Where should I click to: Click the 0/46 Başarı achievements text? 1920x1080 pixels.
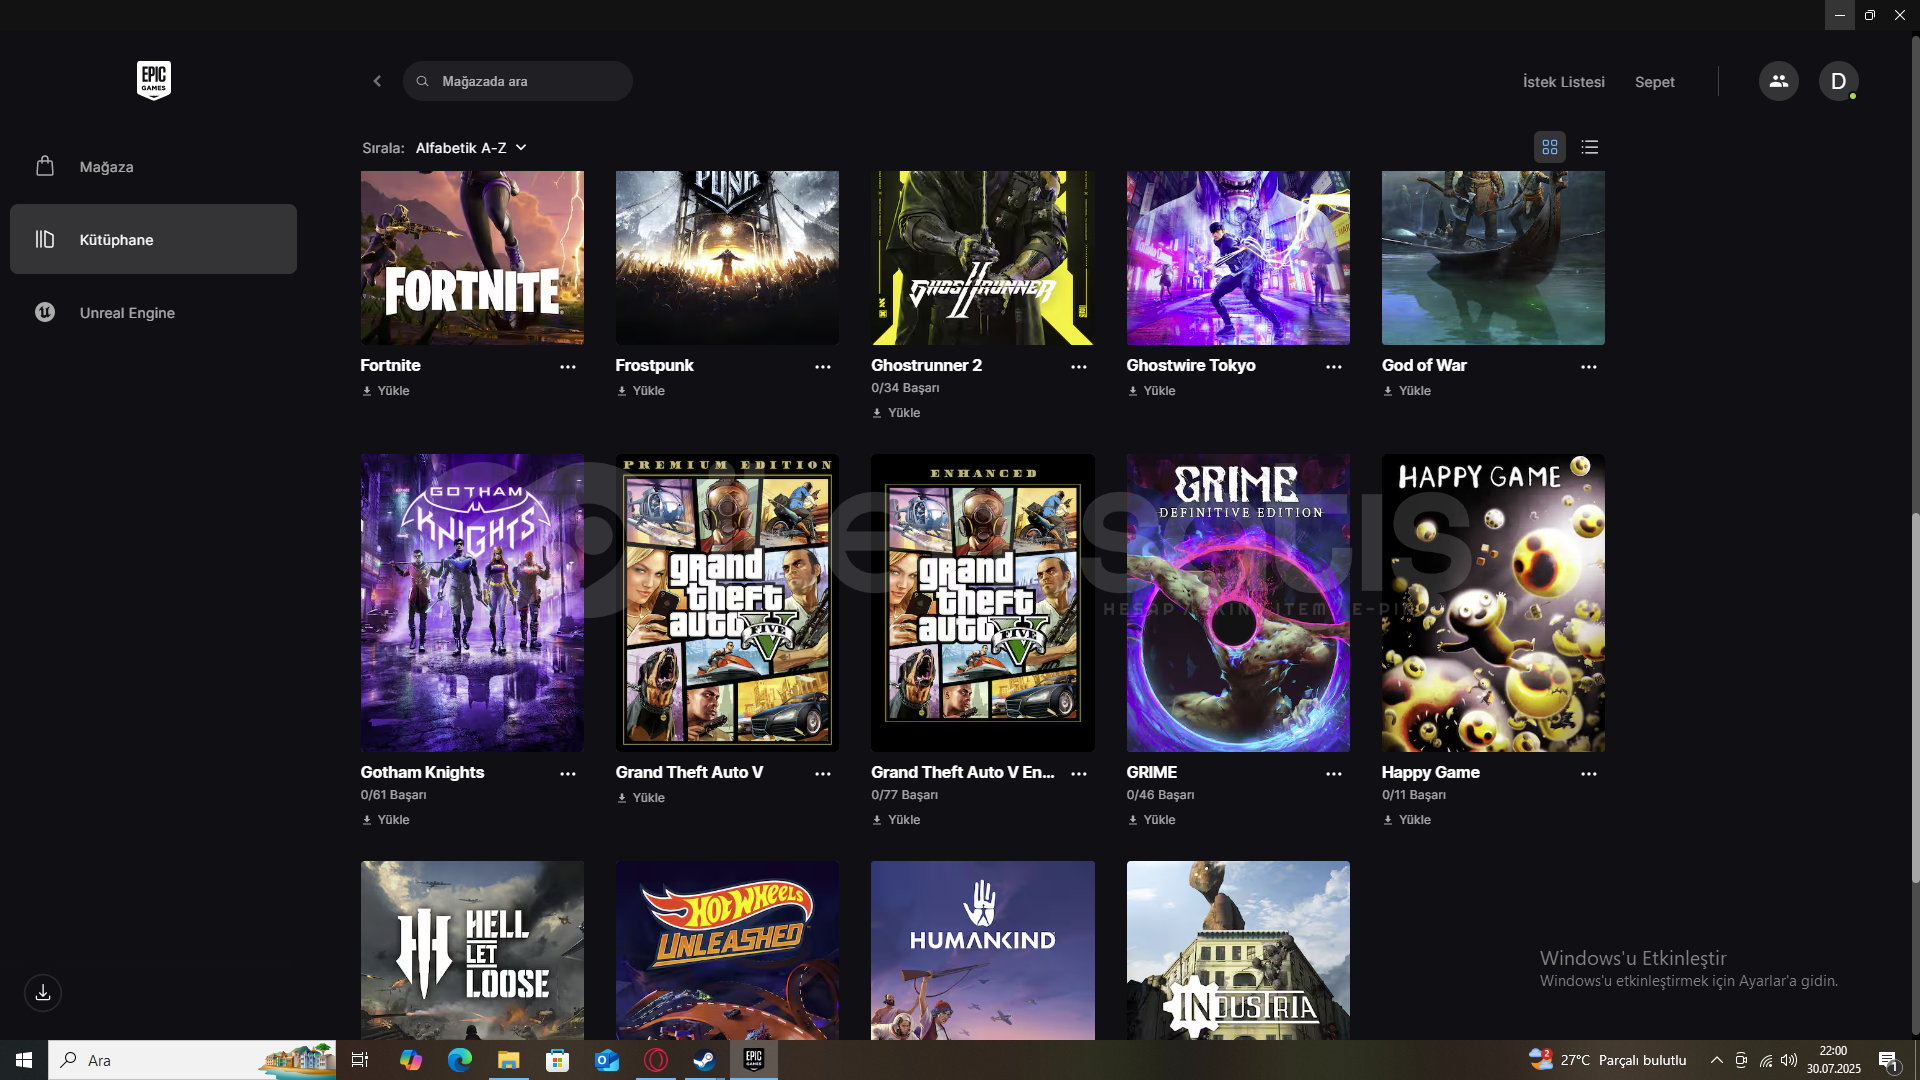coord(1160,795)
